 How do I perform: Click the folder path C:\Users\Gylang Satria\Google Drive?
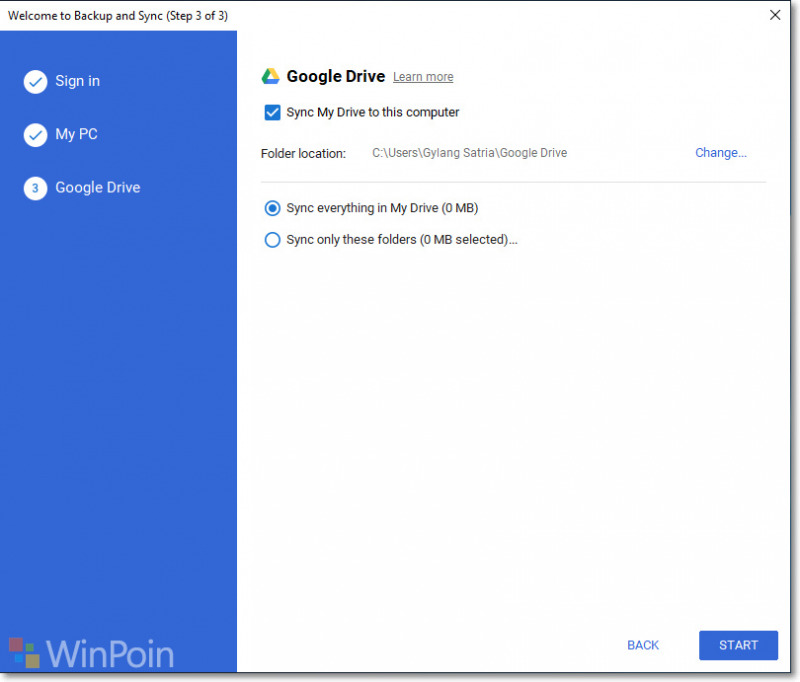pos(469,153)
